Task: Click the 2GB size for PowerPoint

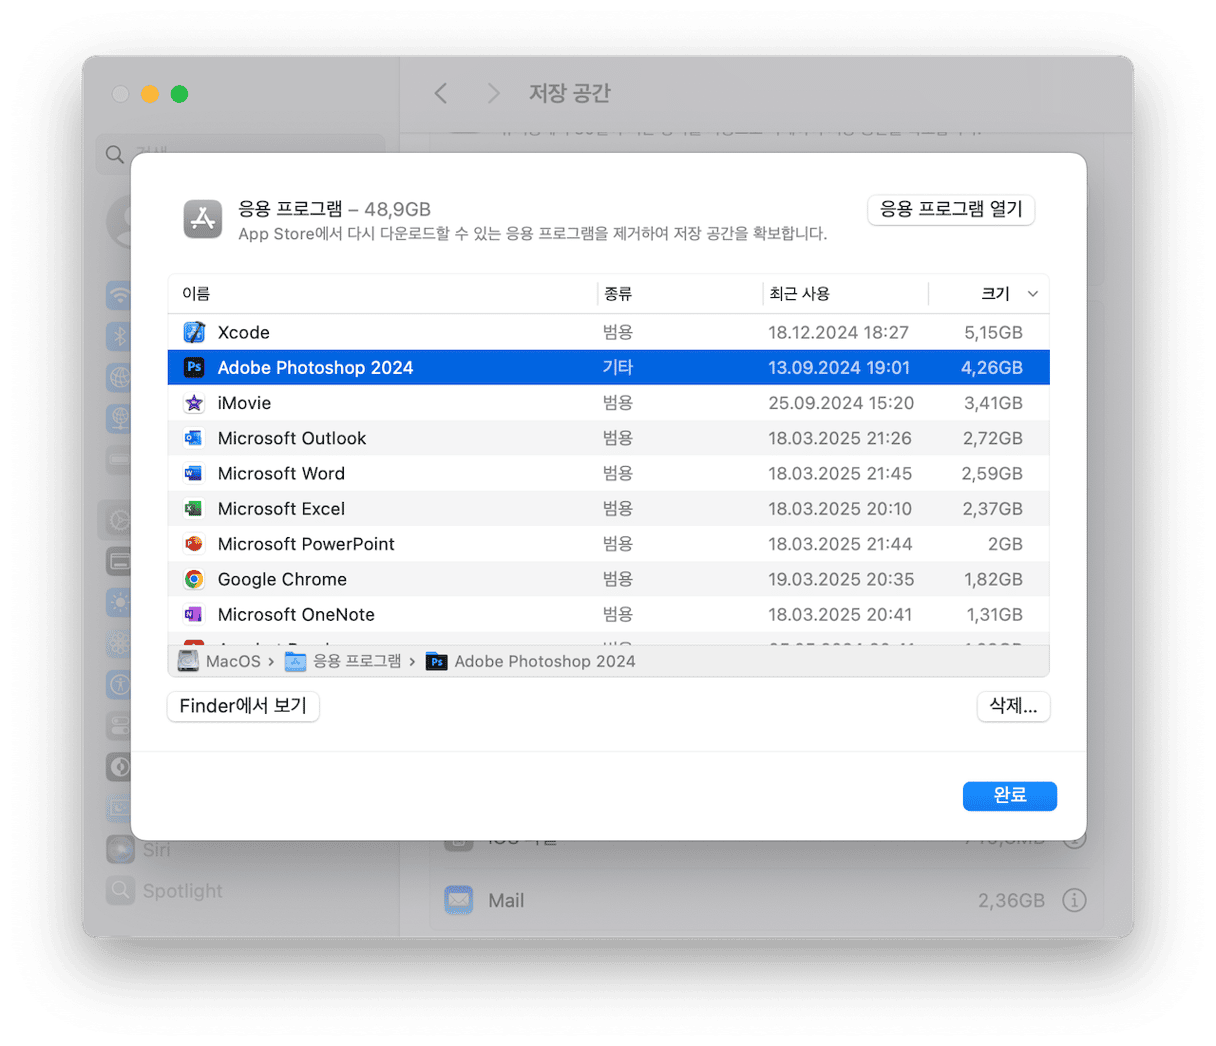Action: tap(1005, 544)
